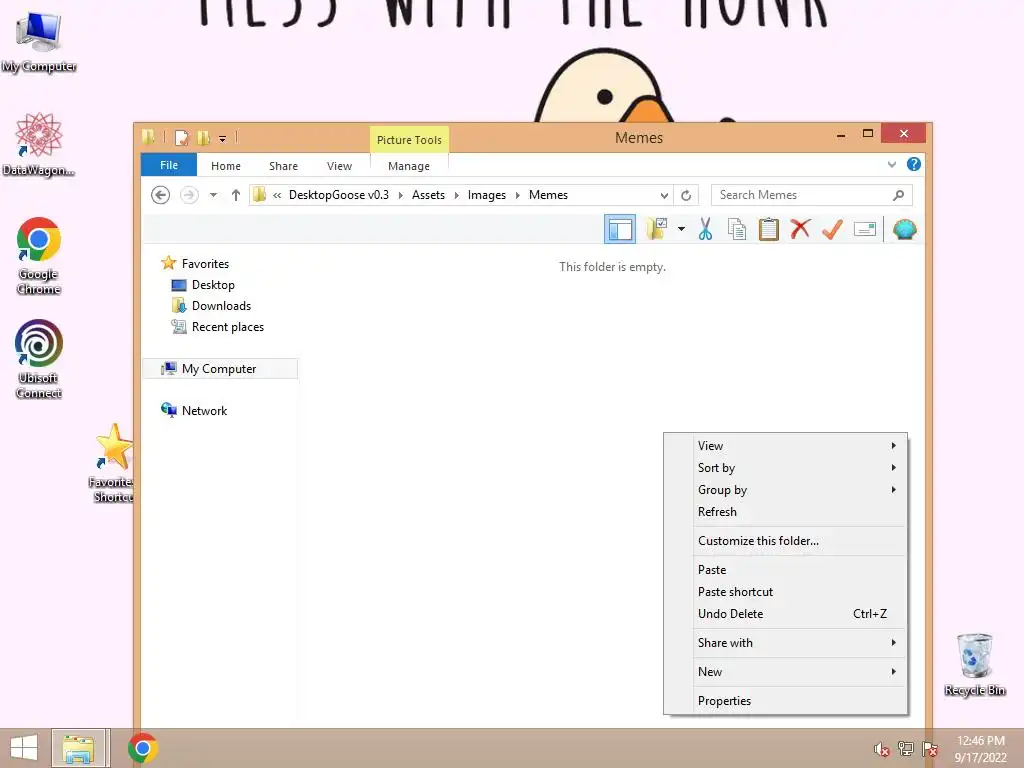
Task: Click the Images breadcrumb segment
Action: 487,195
